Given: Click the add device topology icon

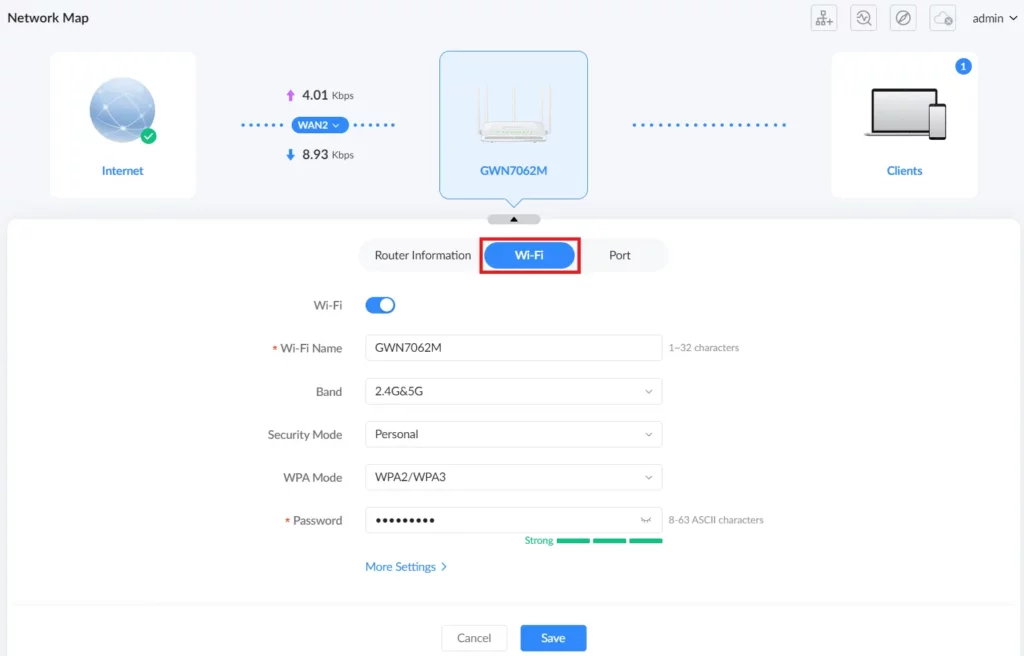Looking at the screenshot, I should [824, 18].
